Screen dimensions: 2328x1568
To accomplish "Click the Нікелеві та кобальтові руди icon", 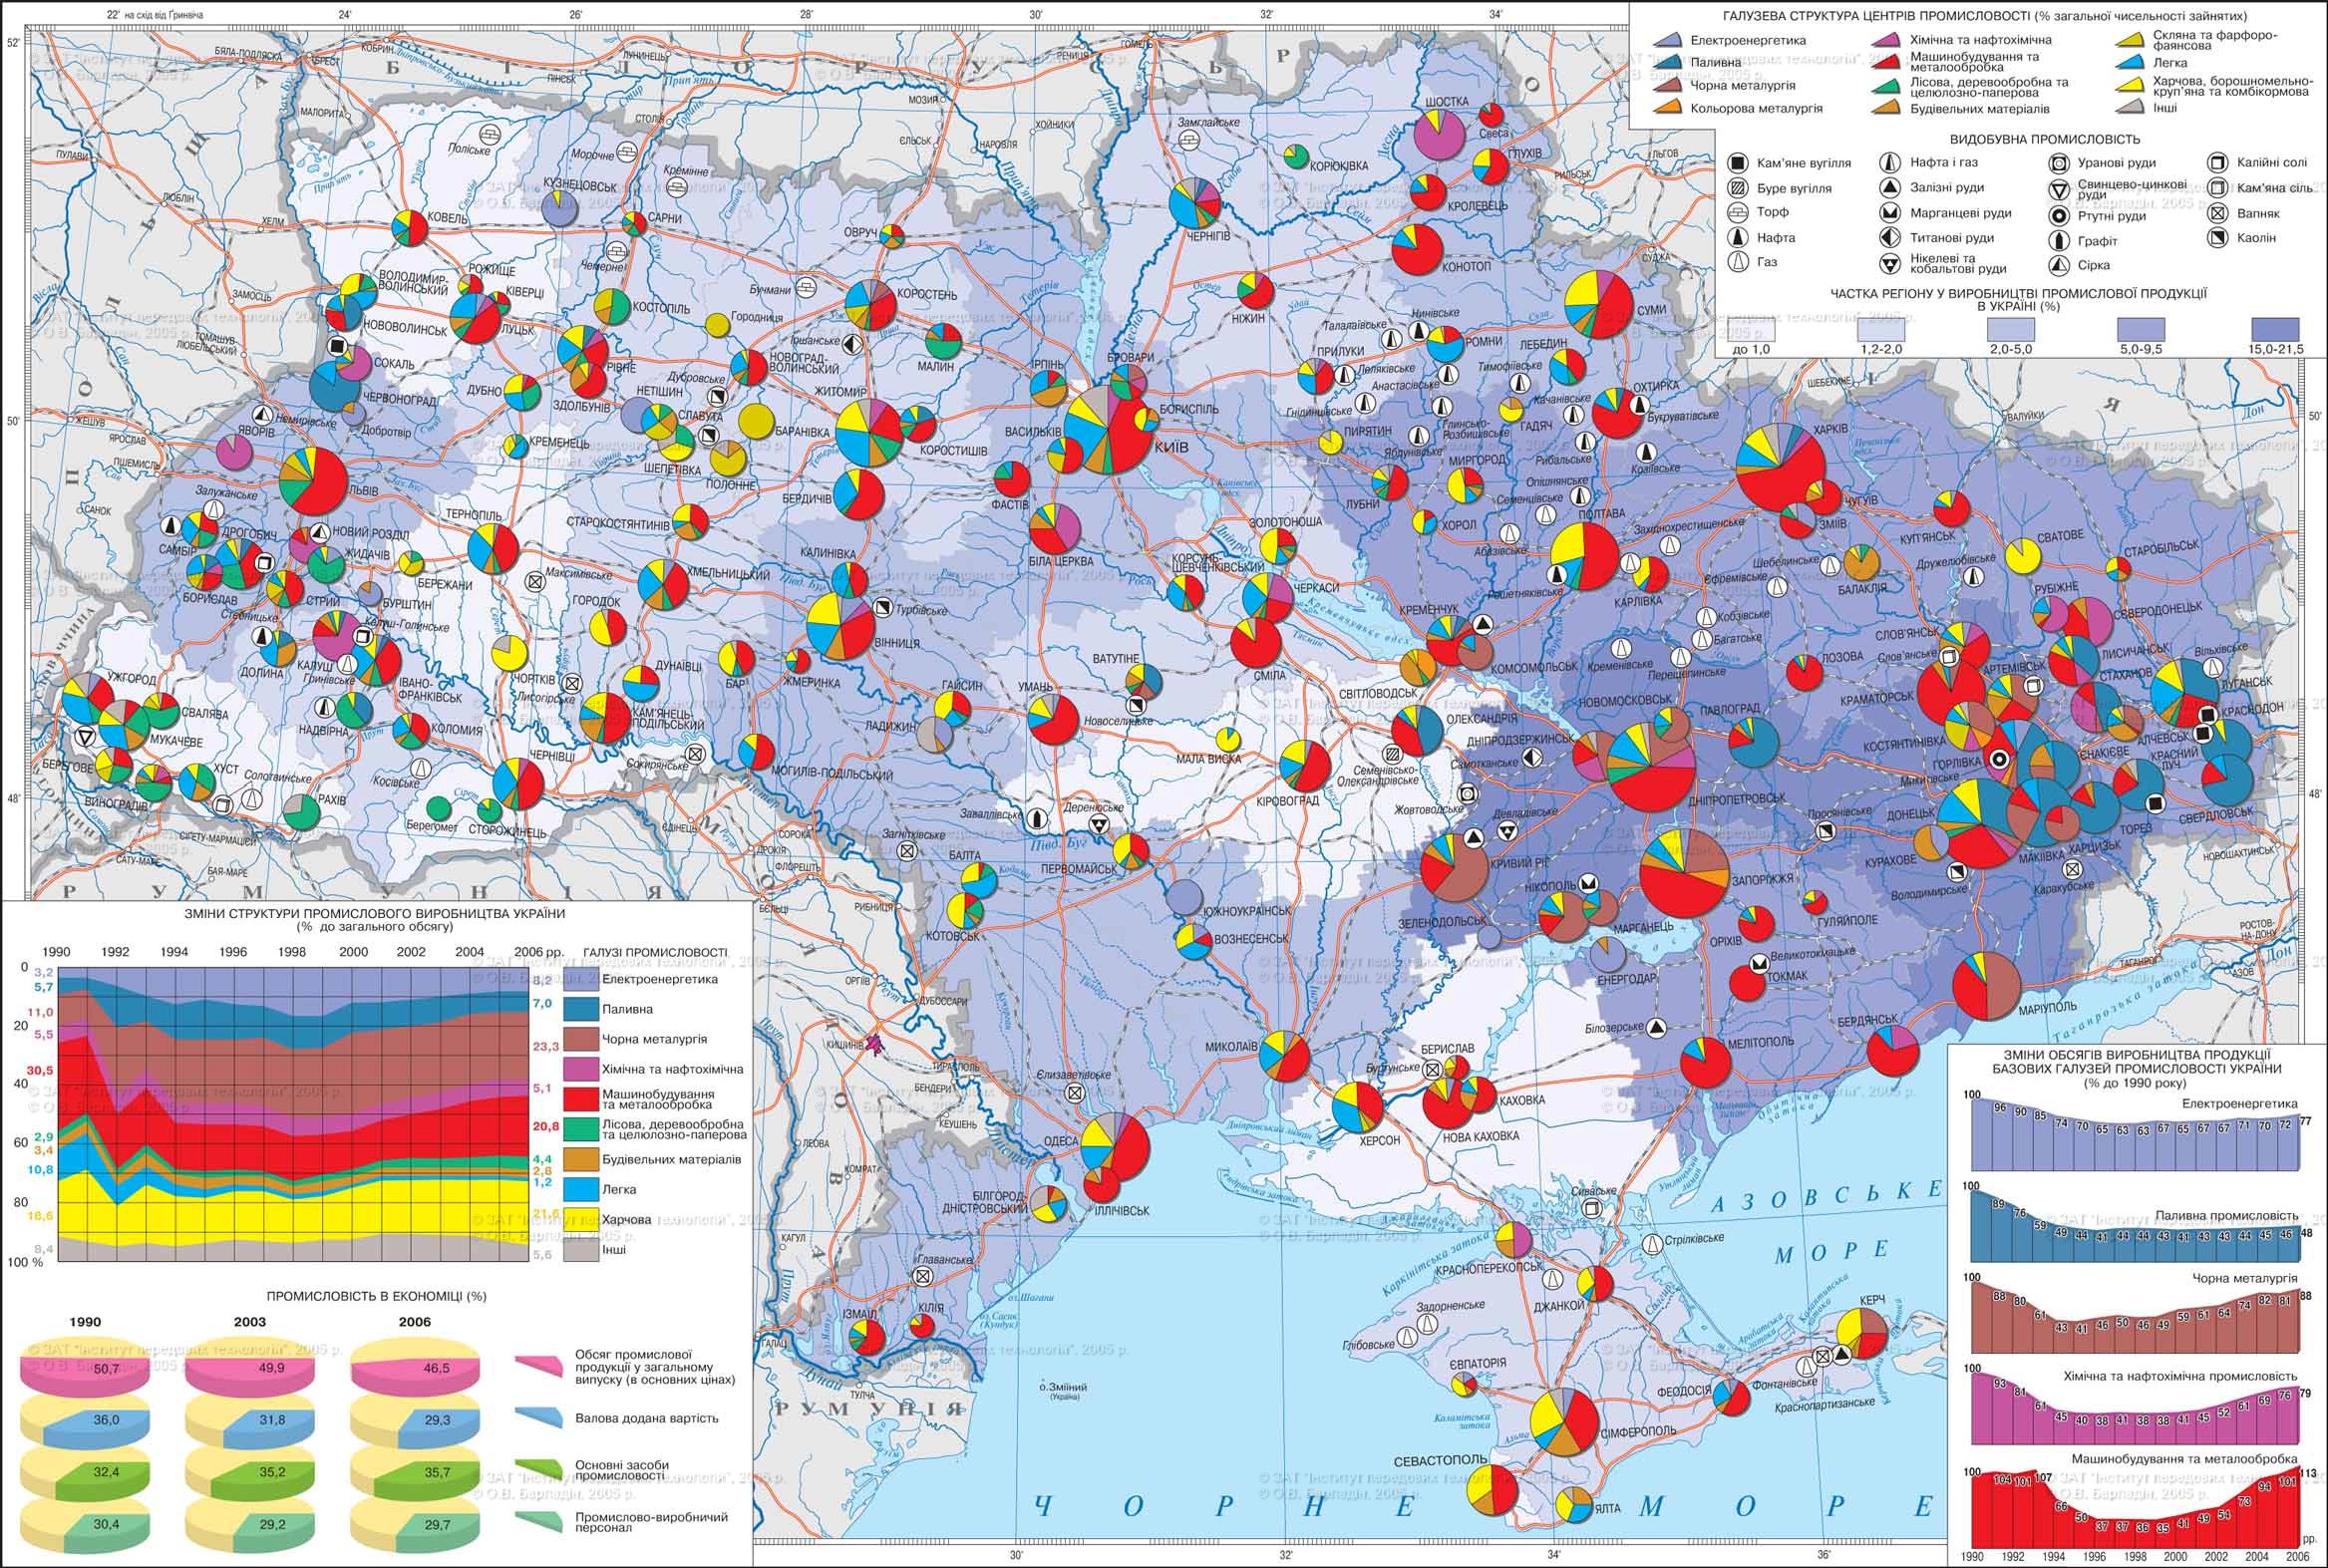I will pos(1889,265).
